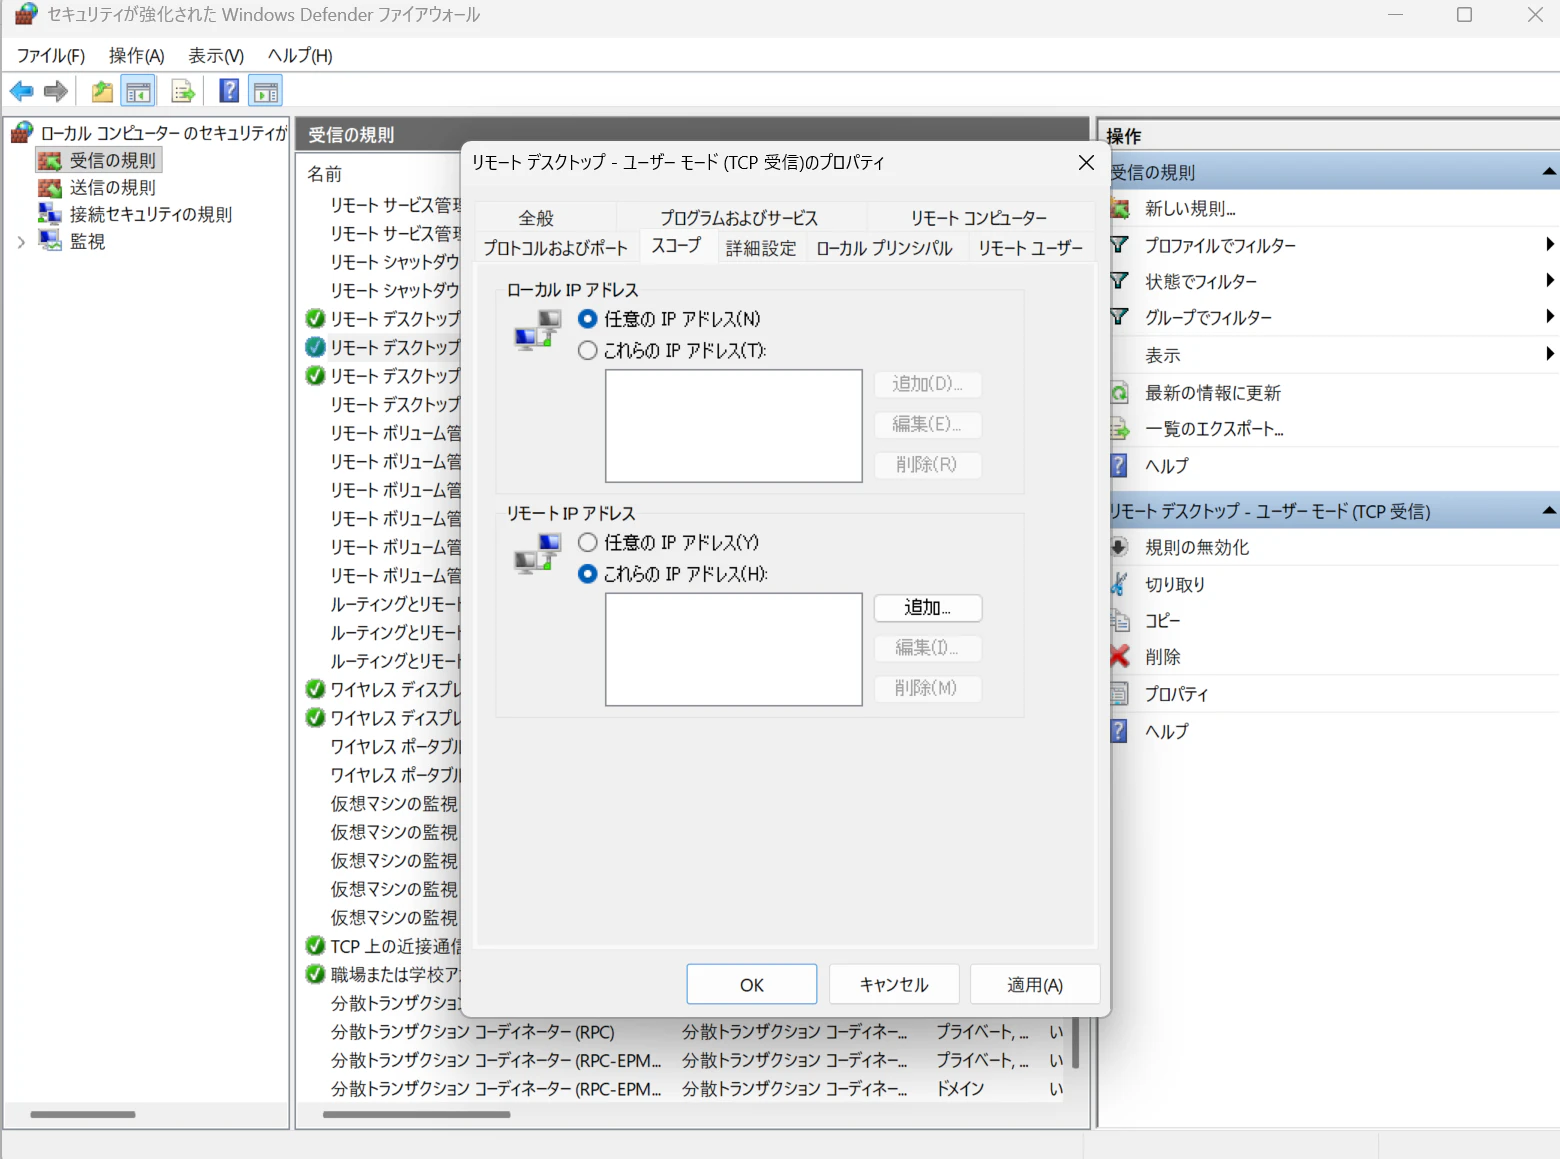The height and width of the screenshot is (1159, 1560).
Task: Click 新しい規則... in the action pane
Action: click(x=1190, y=209)
